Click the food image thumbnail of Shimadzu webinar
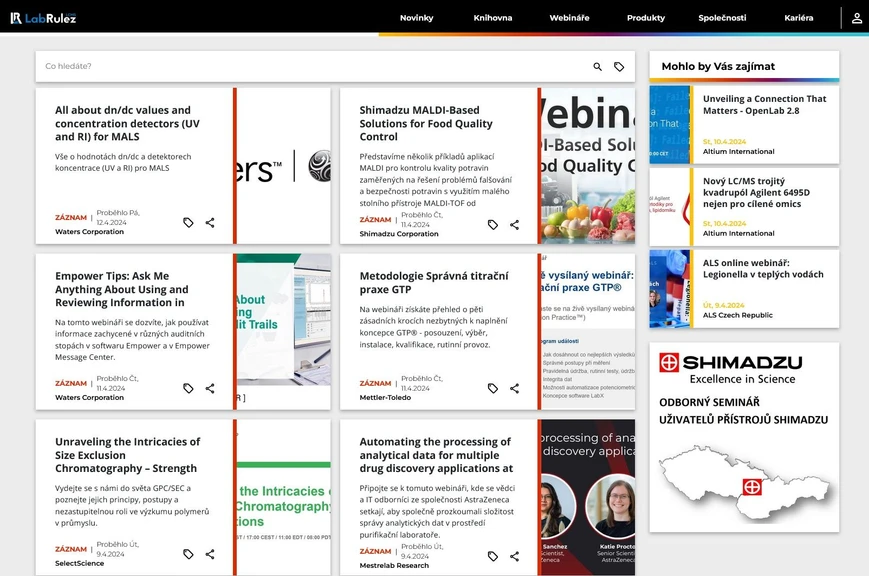The image size is (869, 576). point(588,166)
